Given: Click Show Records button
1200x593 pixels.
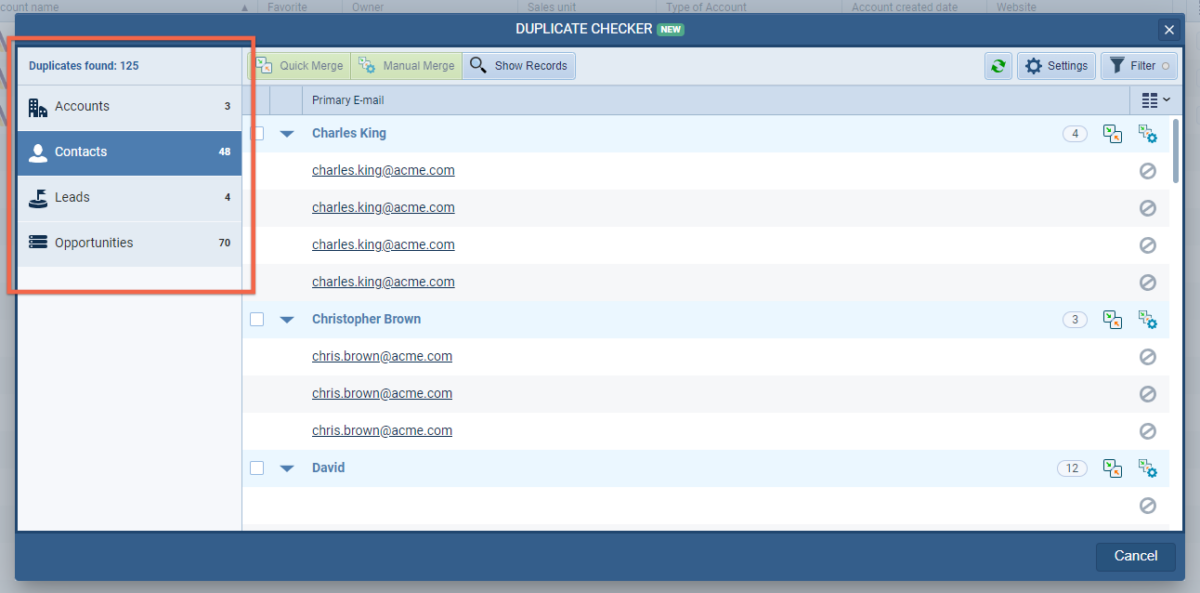Looking at the screenshot, I should click(518, 66).
